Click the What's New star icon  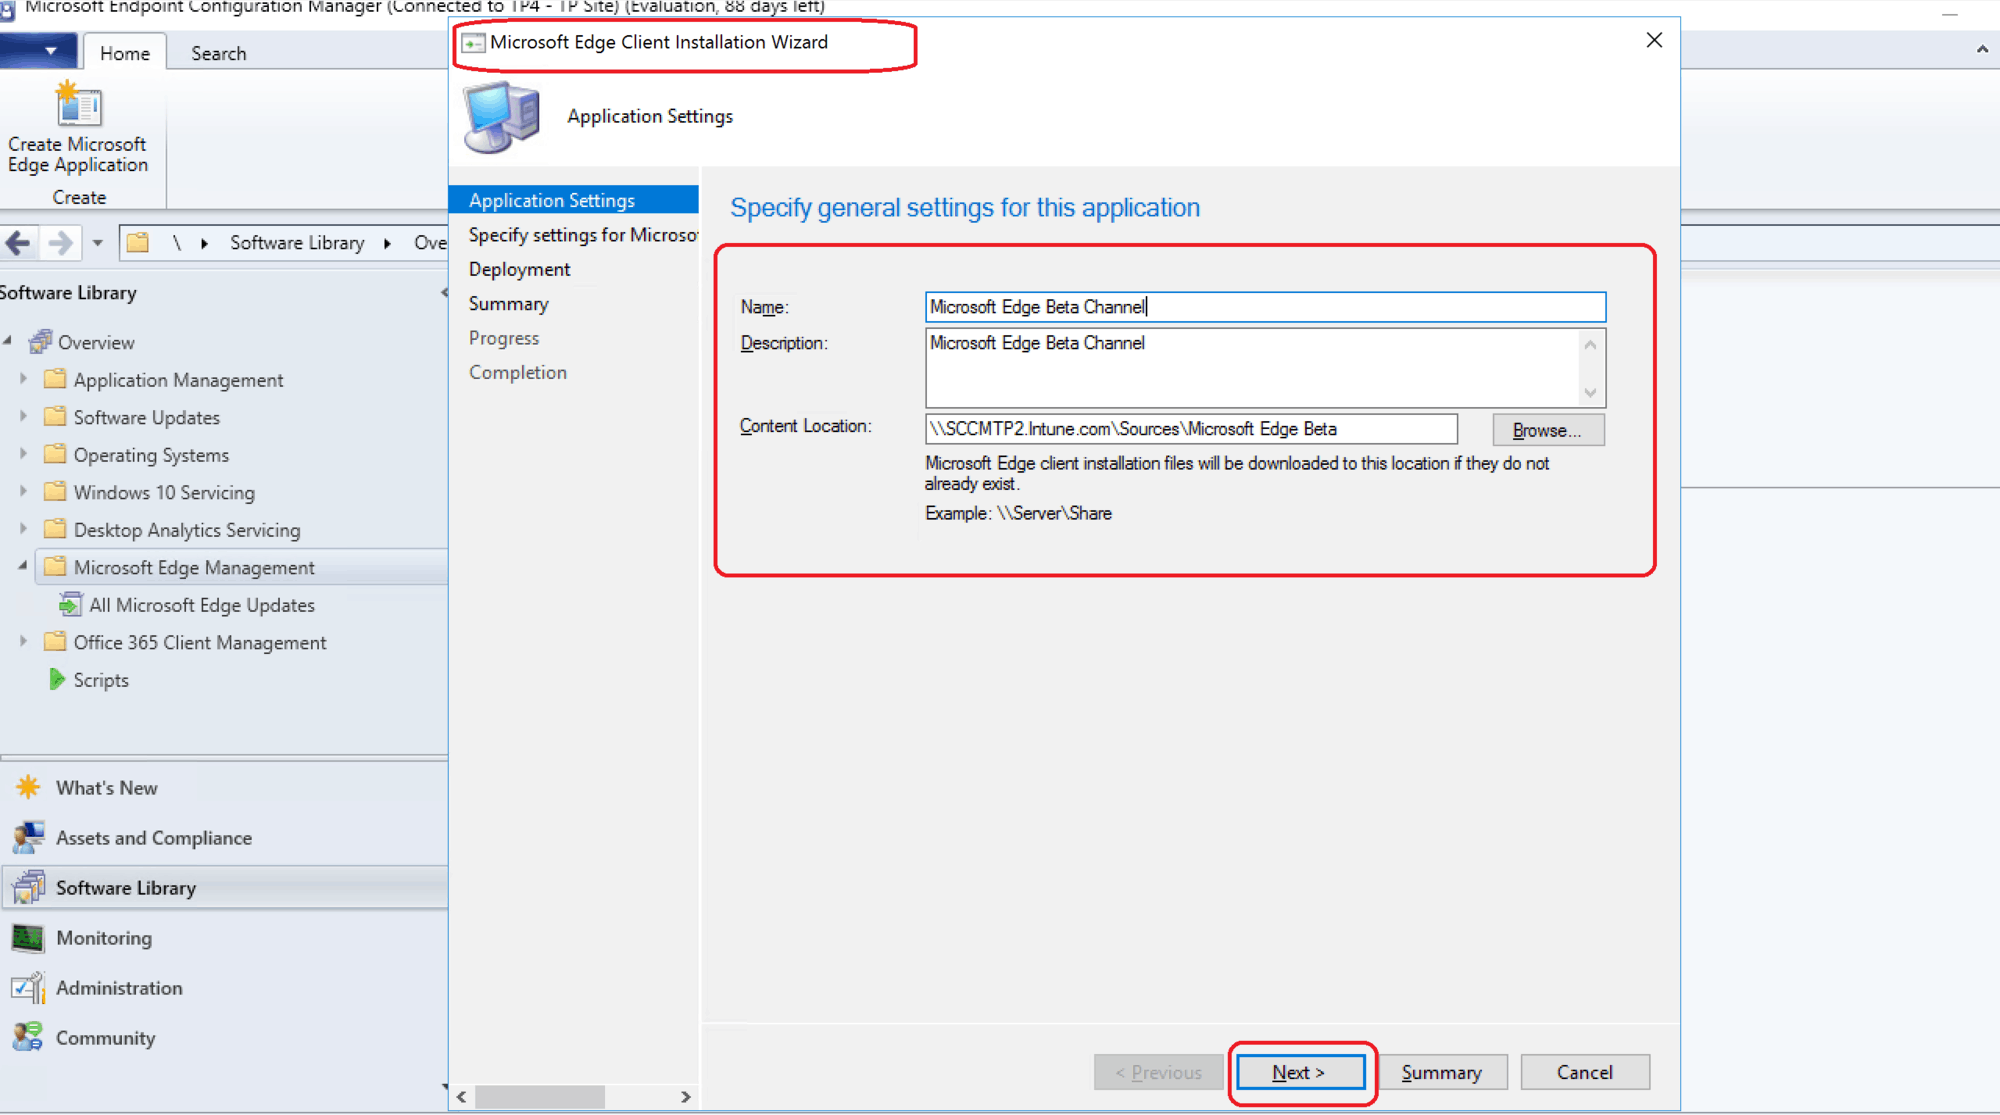point(27,787)
